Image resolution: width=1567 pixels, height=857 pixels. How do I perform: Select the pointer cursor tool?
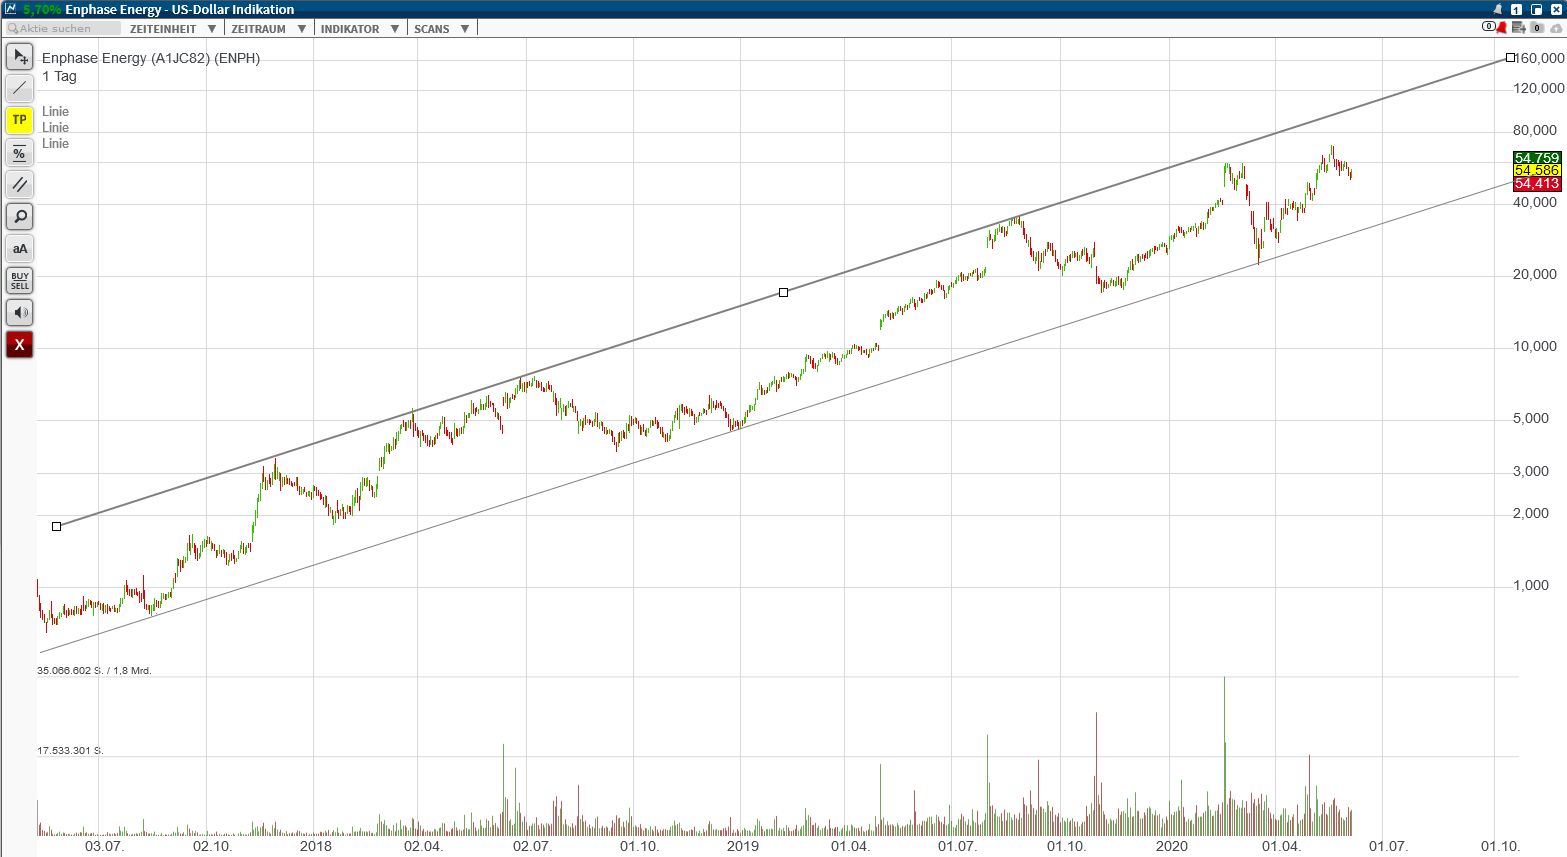[20, 57]
